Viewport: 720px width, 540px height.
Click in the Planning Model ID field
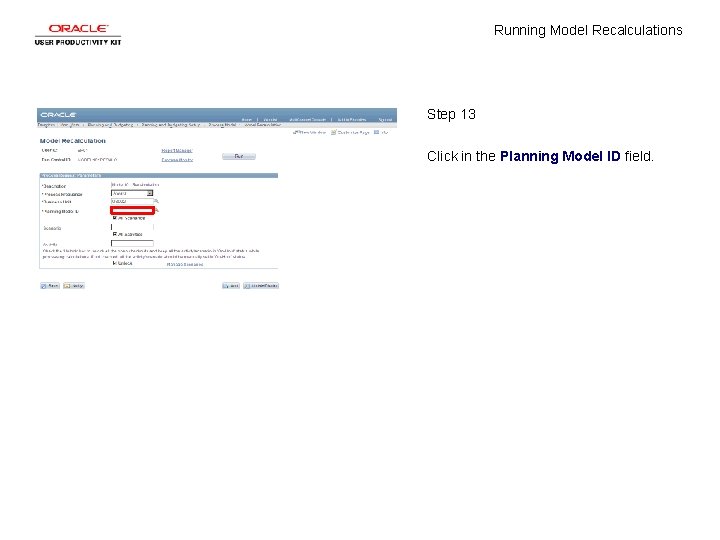coord(132,210)
